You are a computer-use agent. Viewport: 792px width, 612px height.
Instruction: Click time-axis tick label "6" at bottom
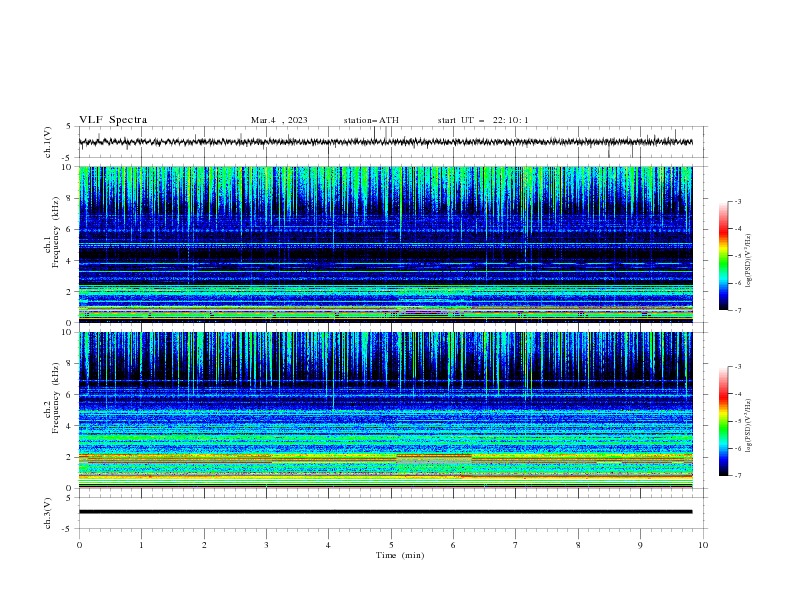point(453,545)
